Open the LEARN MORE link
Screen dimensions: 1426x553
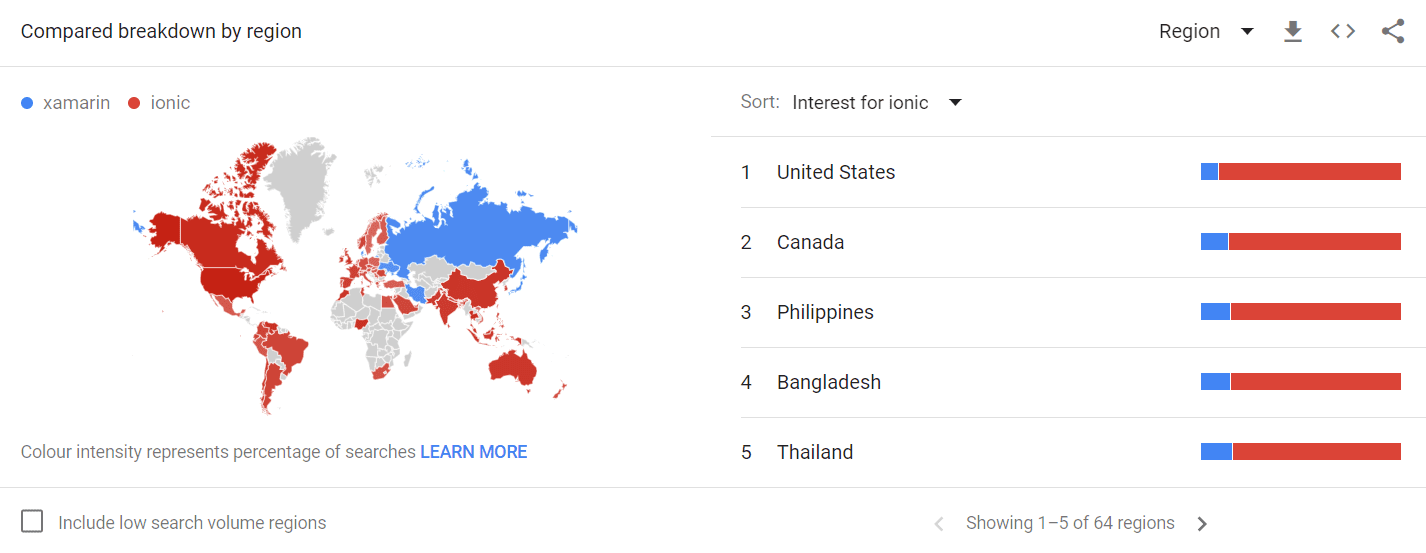473,452
